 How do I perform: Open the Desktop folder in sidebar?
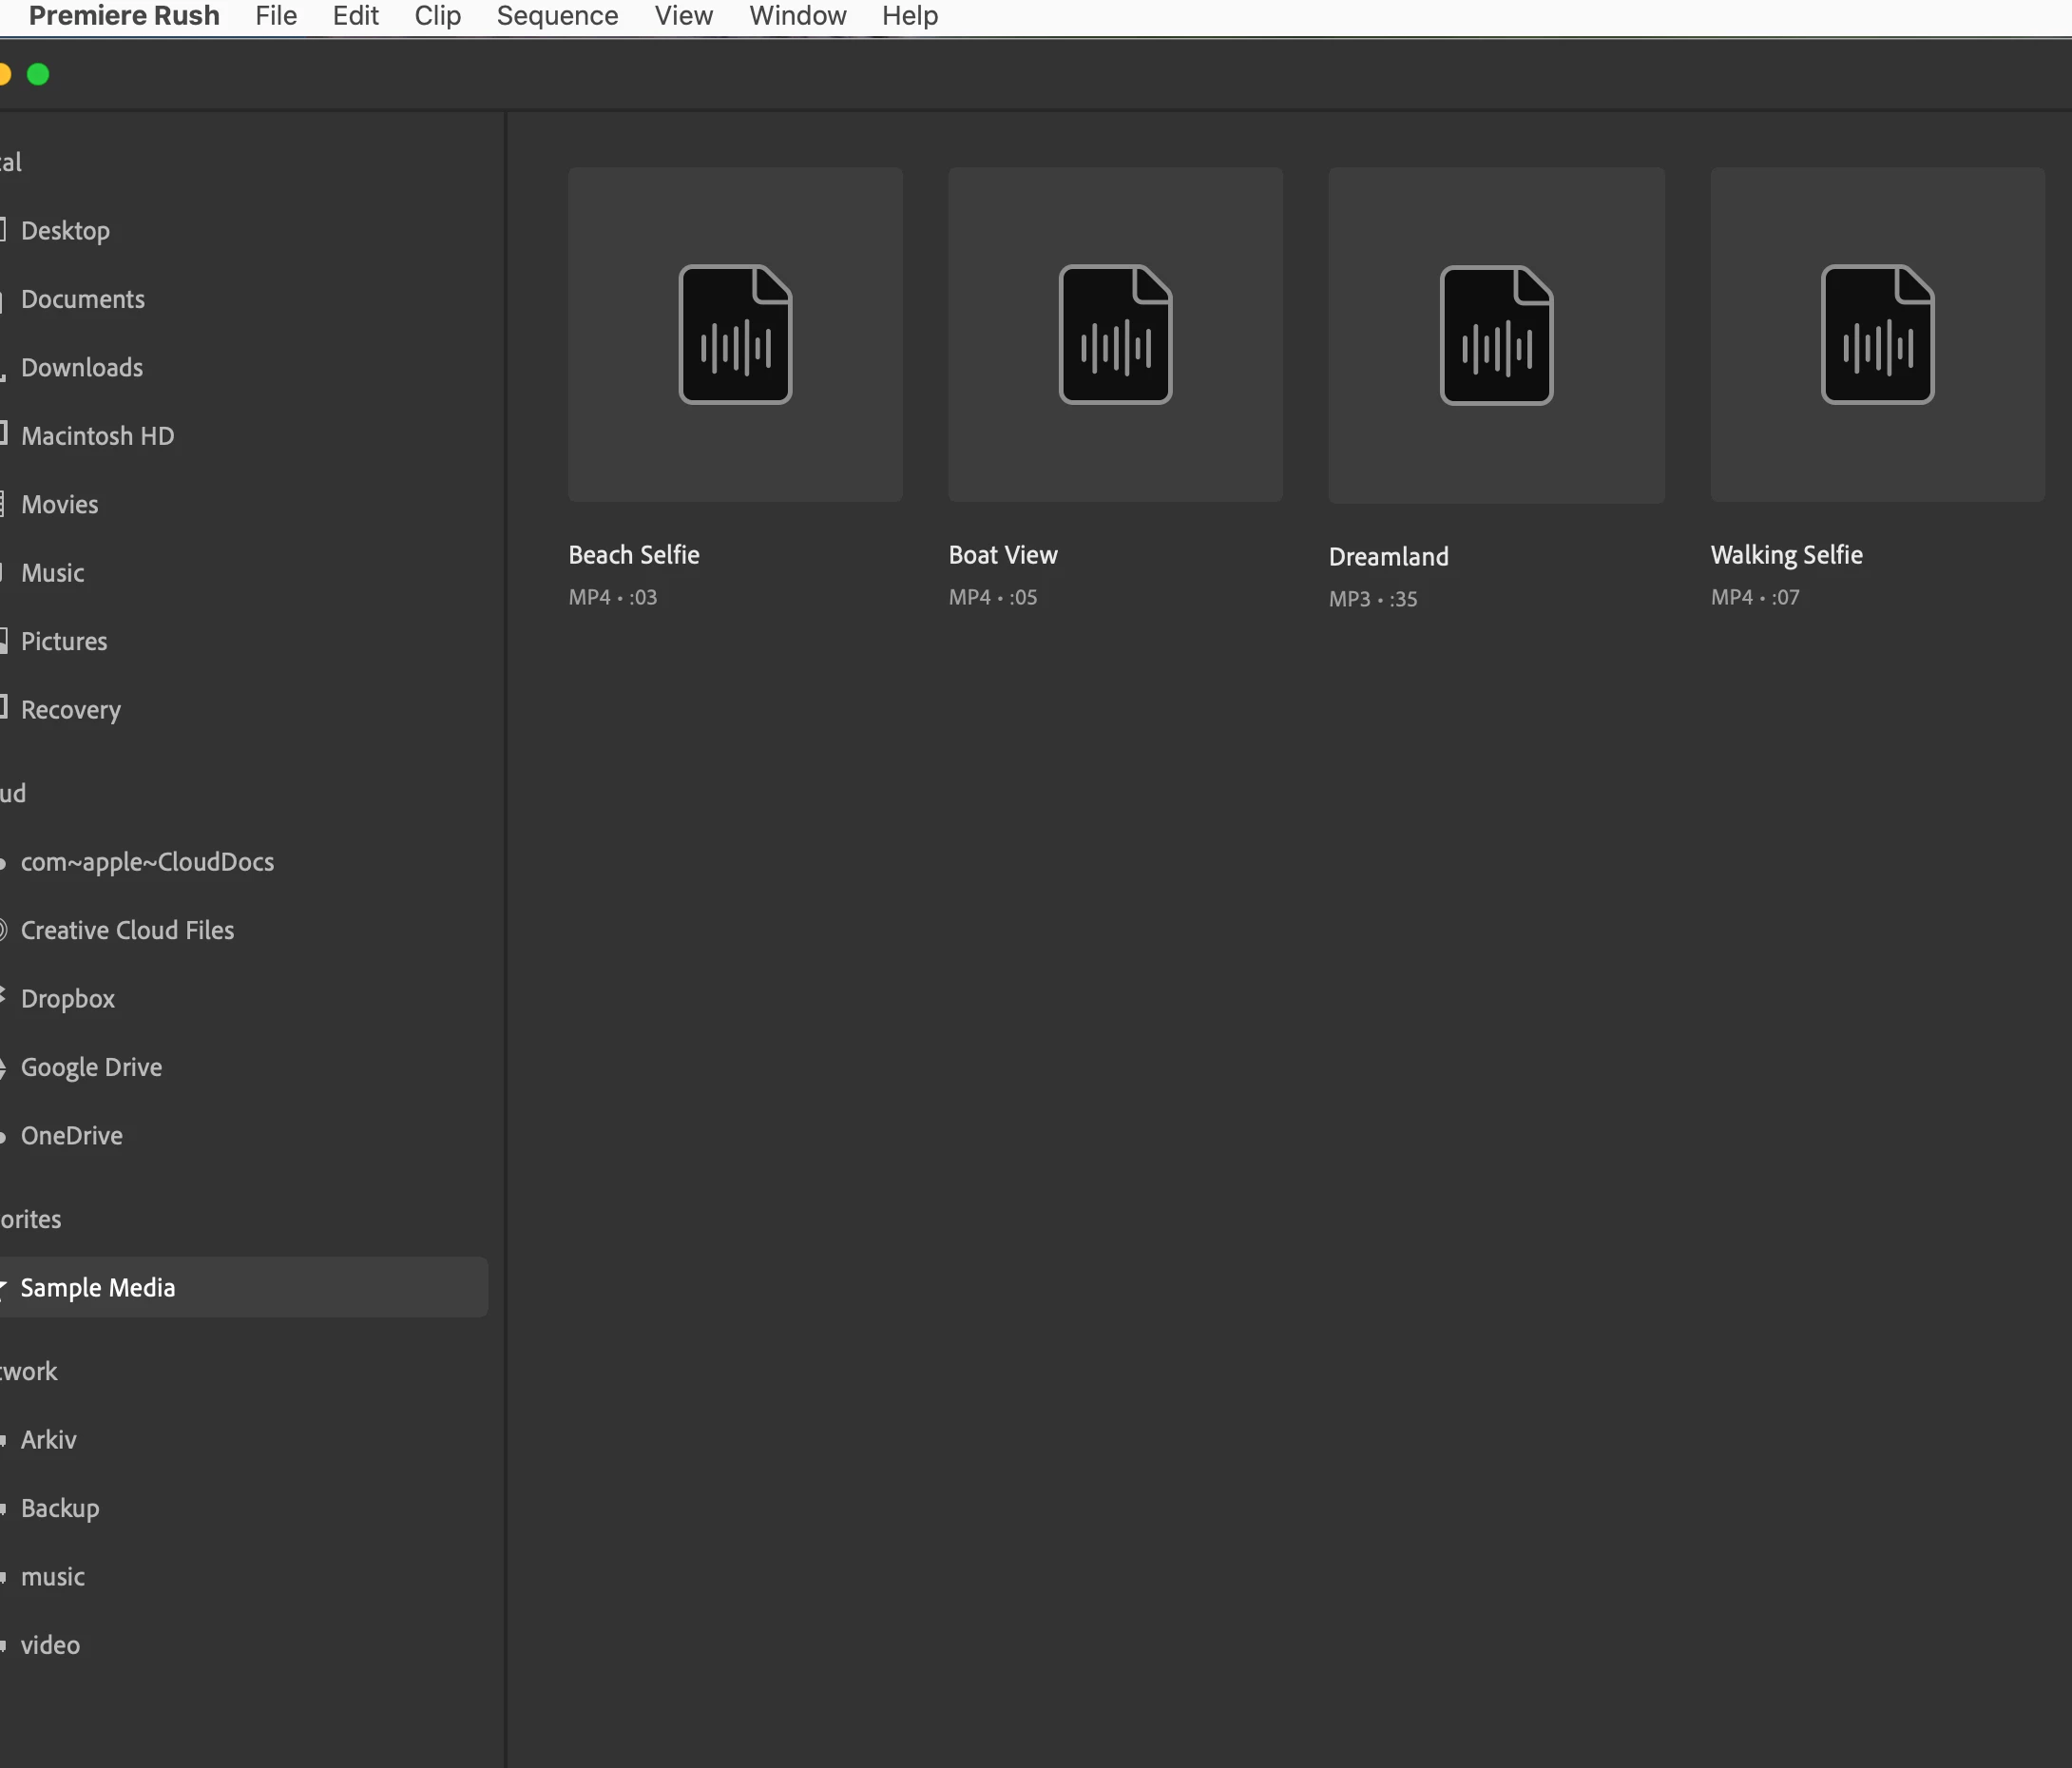pyautogui.click(x=65, y=231)
